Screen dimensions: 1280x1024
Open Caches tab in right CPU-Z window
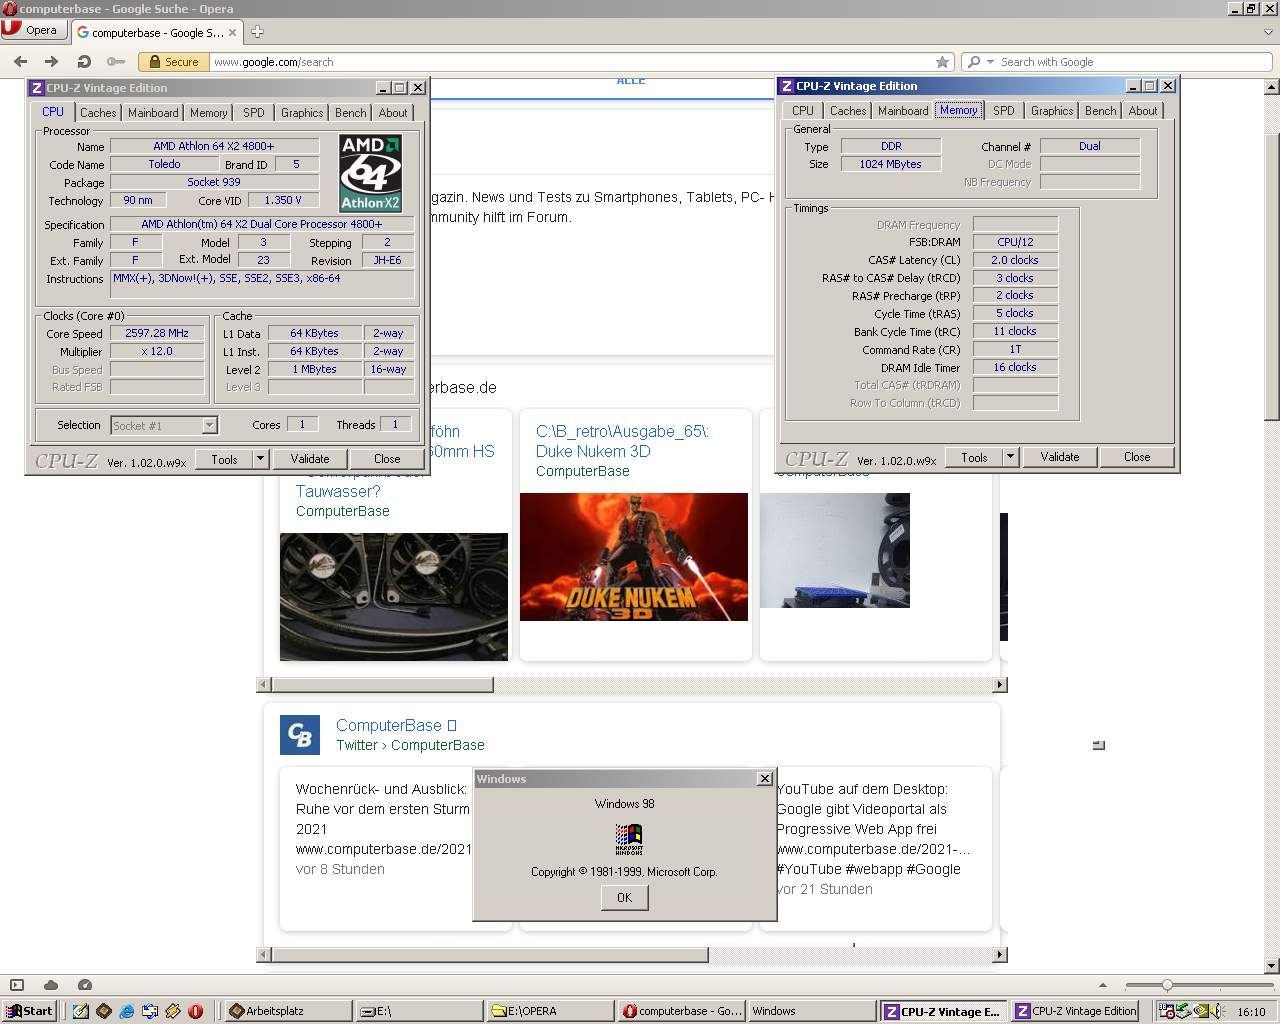(x=848, y=111)
